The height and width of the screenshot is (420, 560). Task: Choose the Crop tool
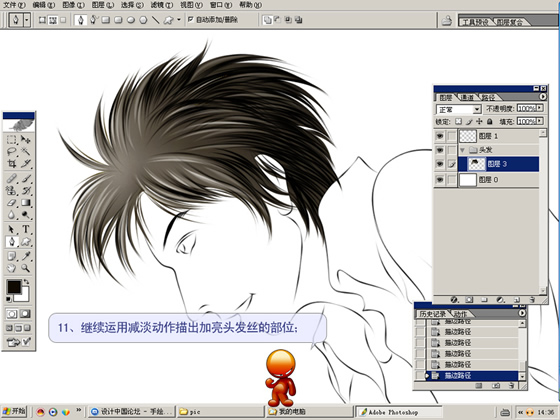12,164
